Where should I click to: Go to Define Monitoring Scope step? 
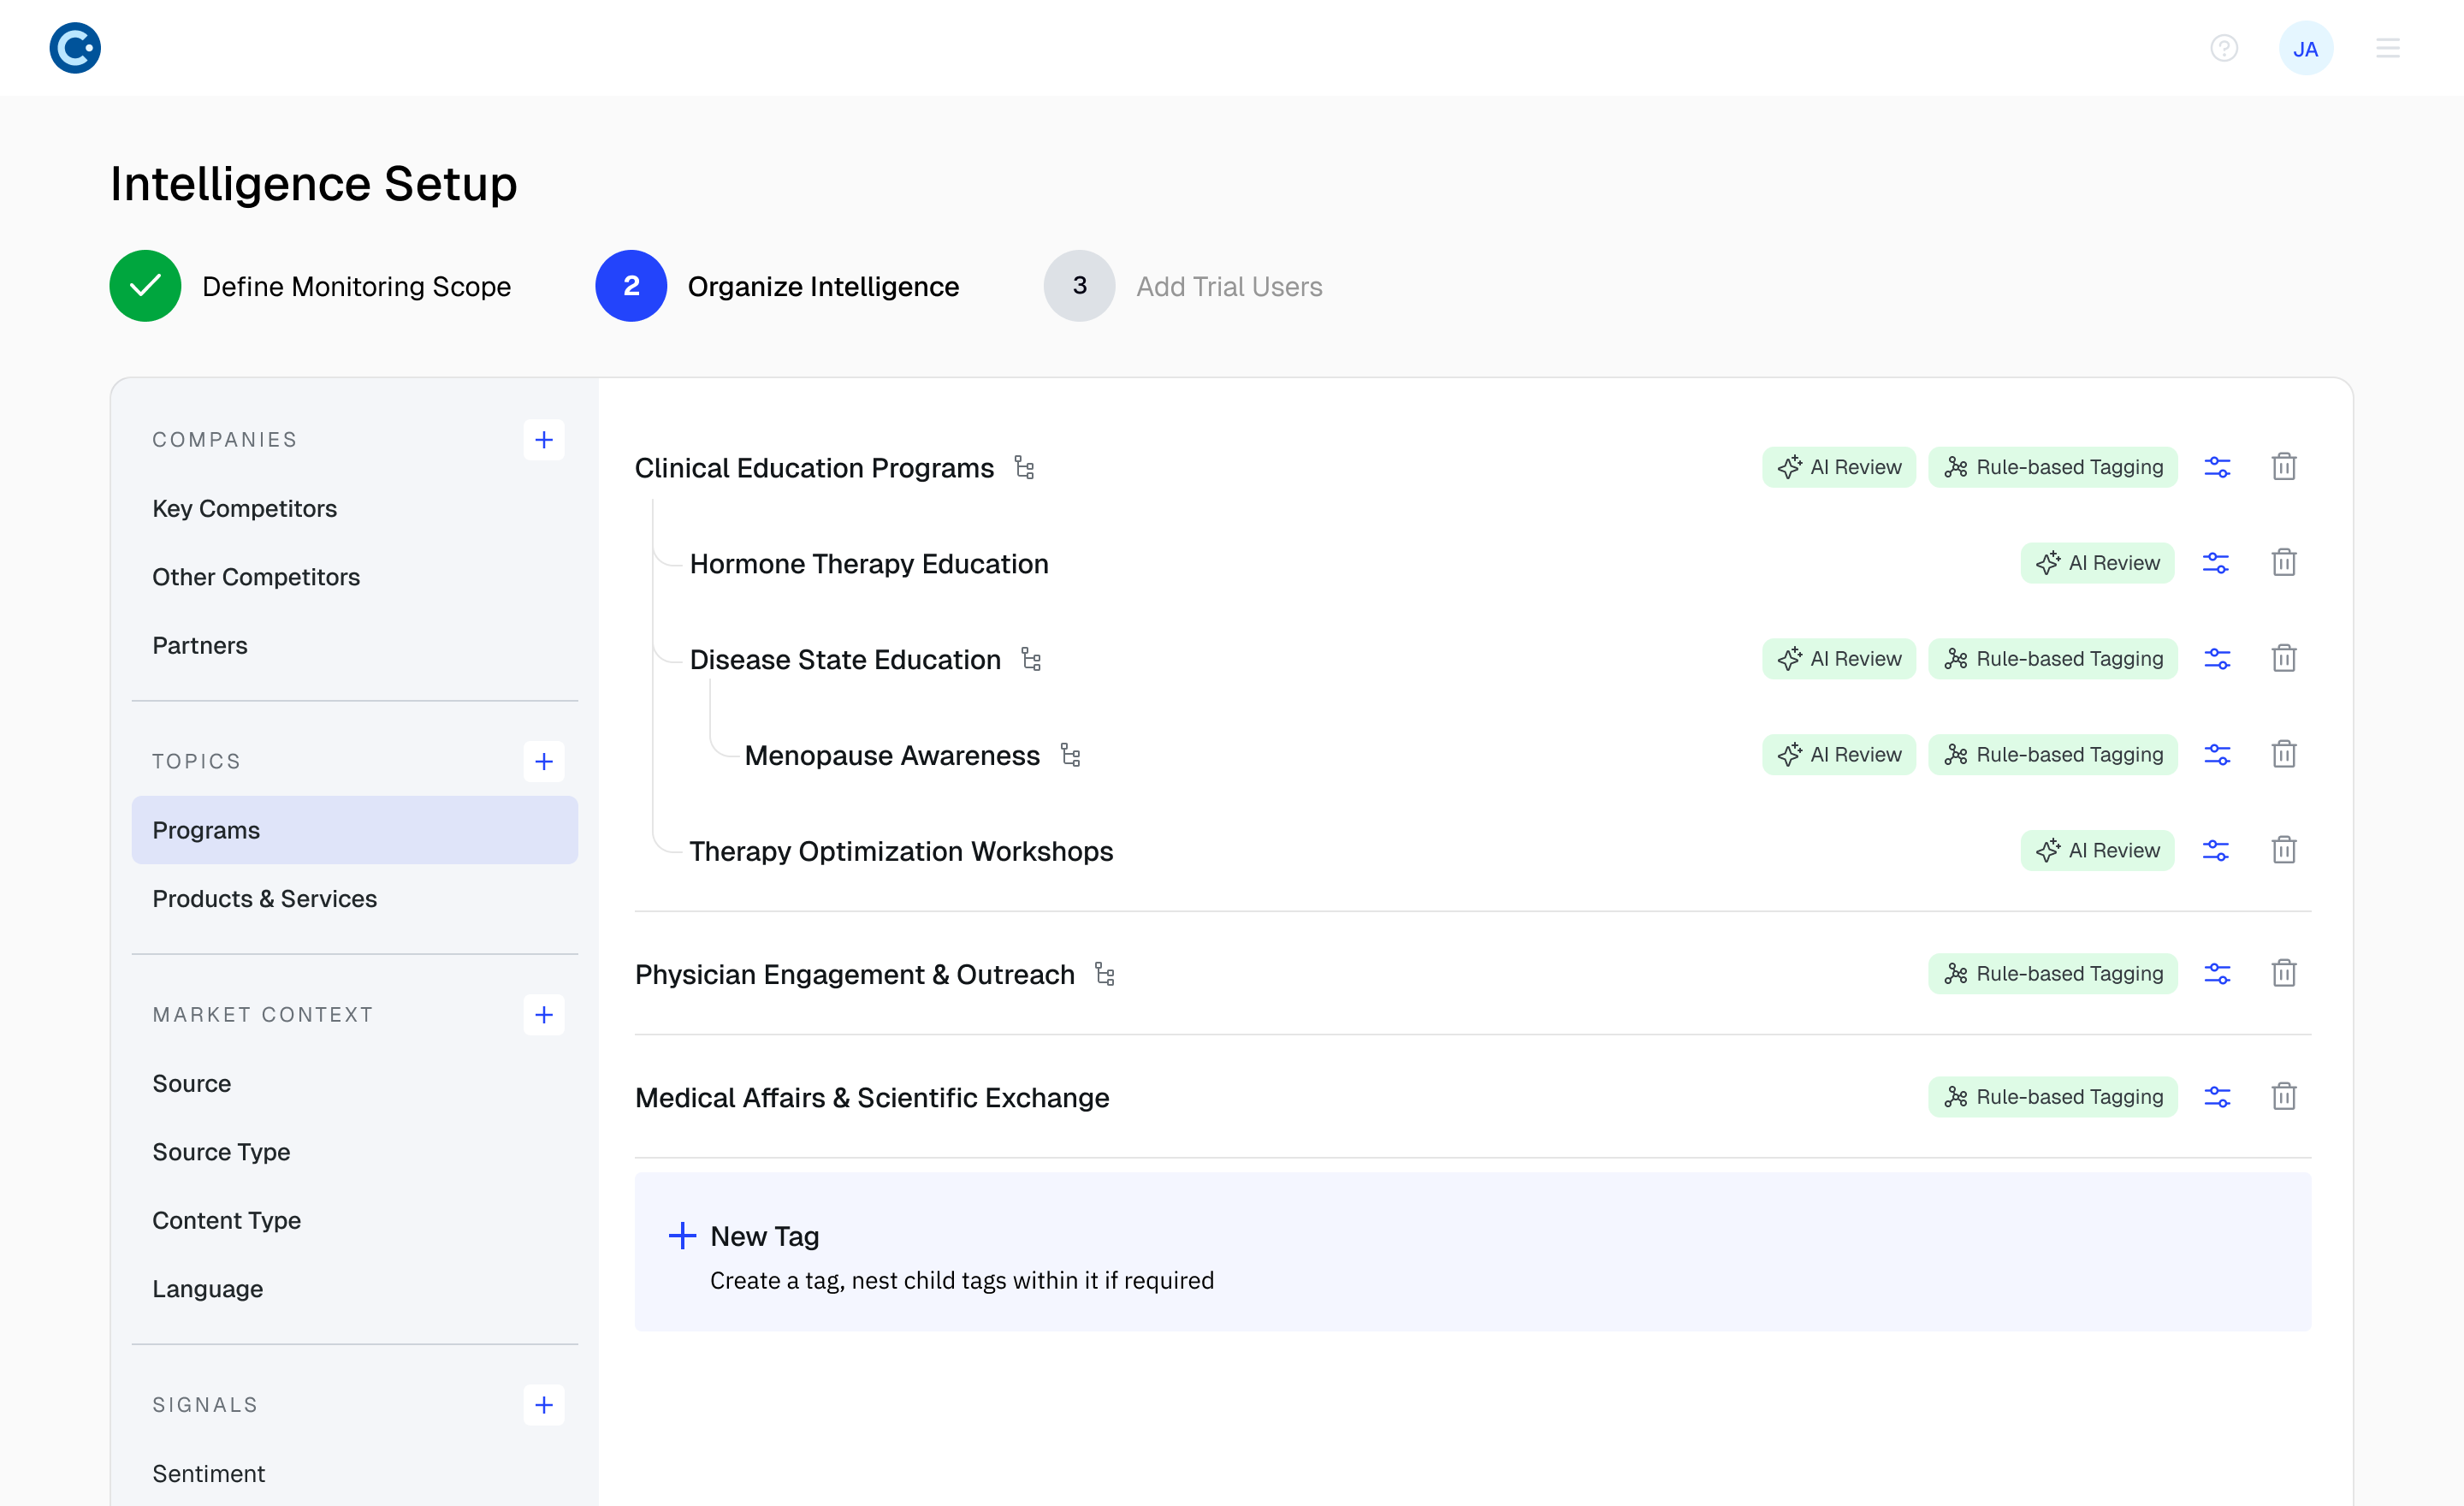(x=310, y=286)
